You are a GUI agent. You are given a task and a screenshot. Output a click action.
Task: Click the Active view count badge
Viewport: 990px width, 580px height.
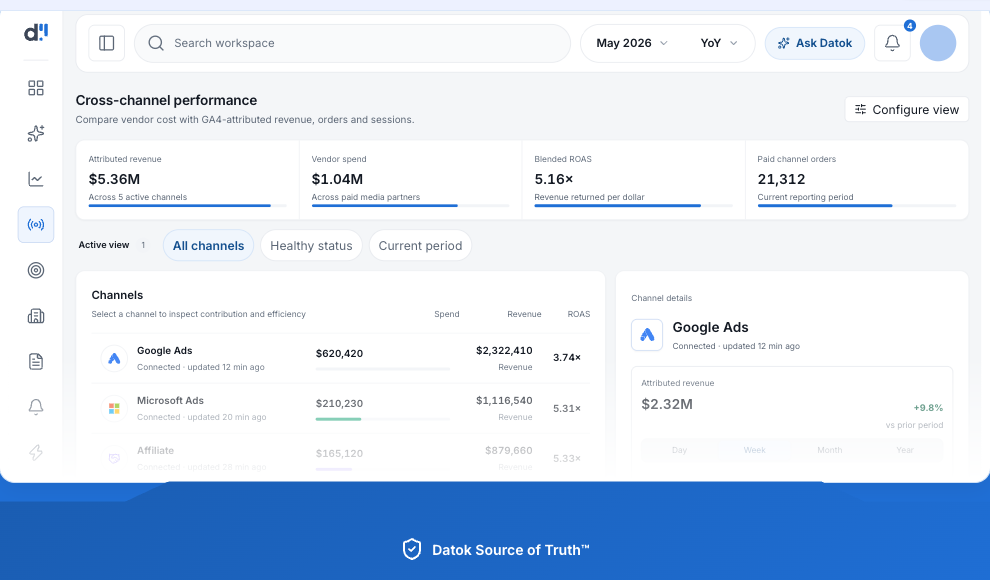click(143, 245)
